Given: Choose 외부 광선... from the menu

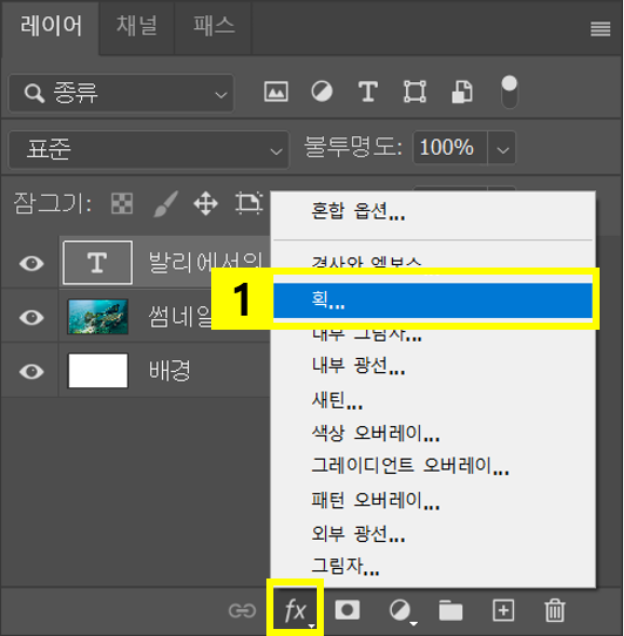Looking at the screenshot, I should tap(433, 534).
